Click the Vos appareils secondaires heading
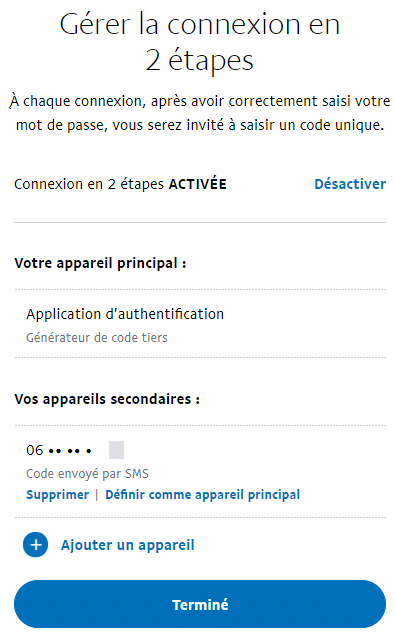This screenshot has width=395, height=636. click(x=107, y=399)
